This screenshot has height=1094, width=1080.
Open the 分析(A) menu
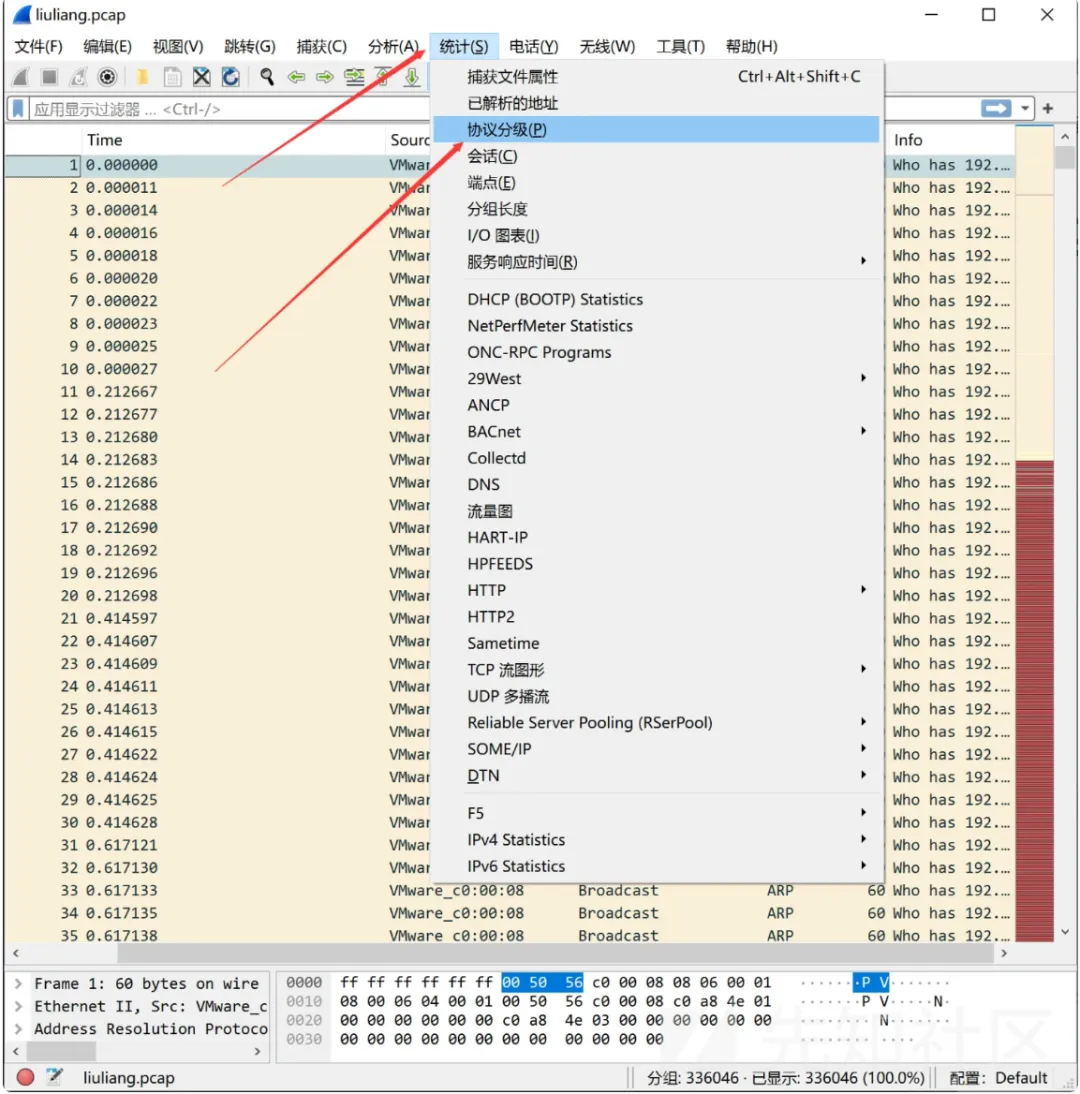click(393, 47)
